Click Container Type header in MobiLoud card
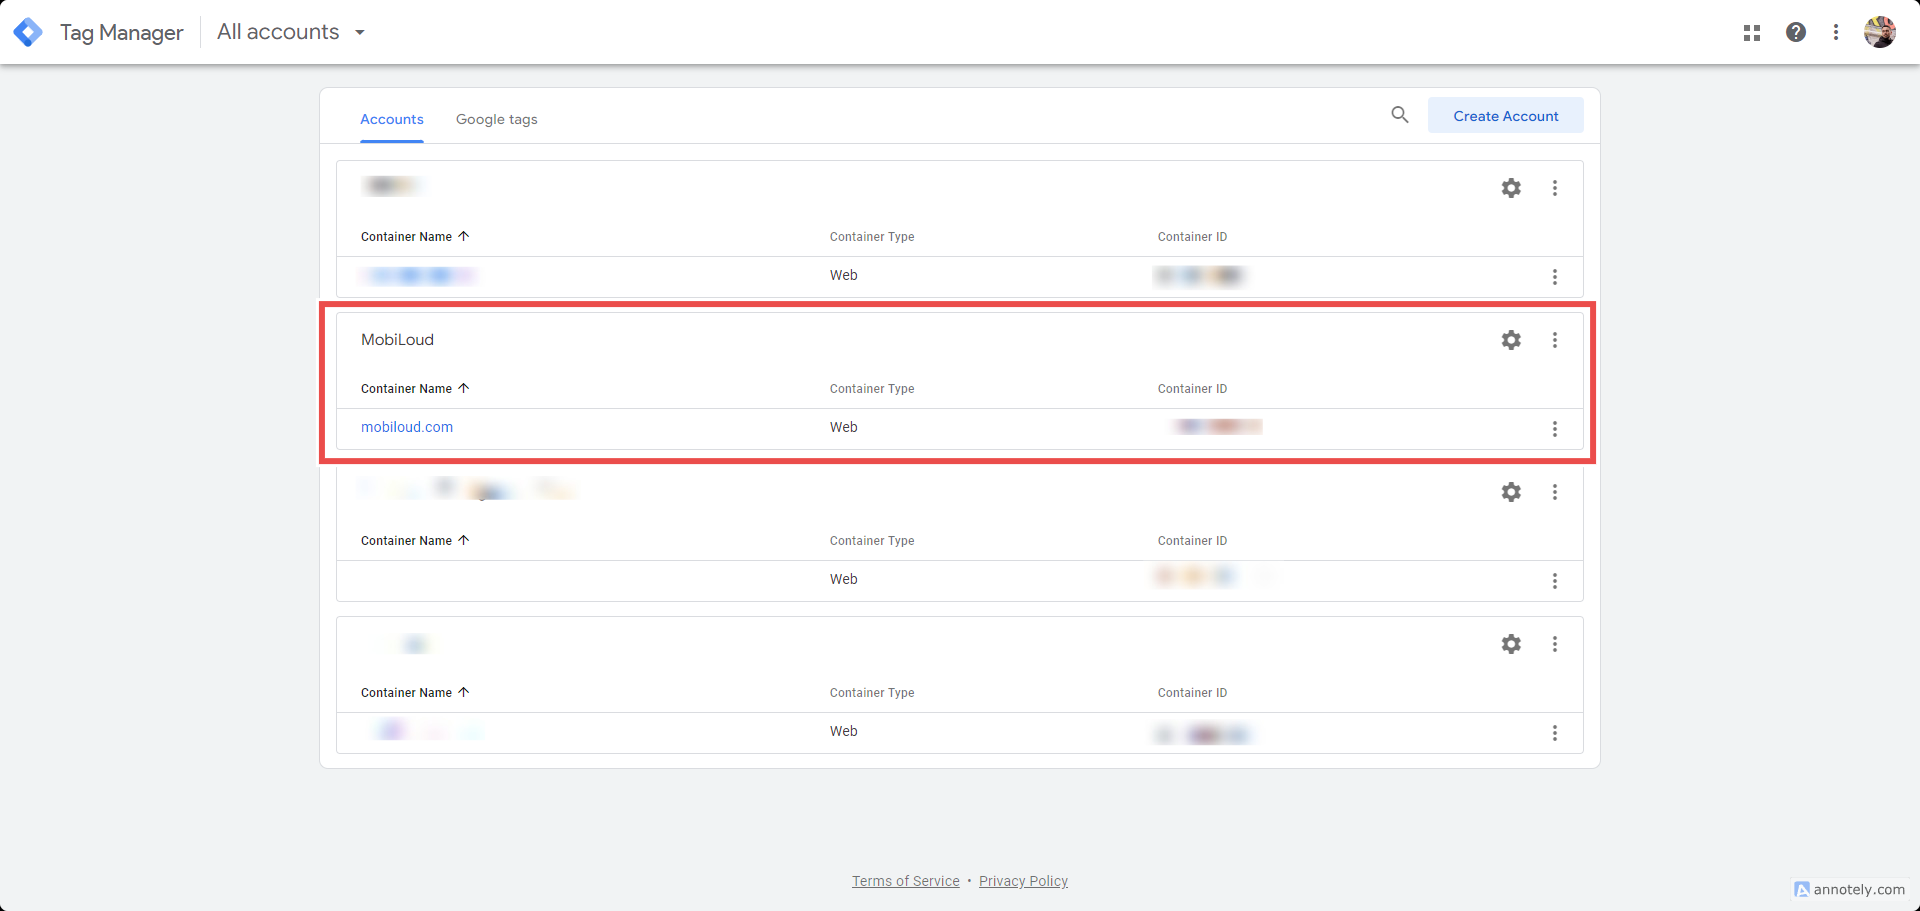This screenshot has height=911, width=1920. 872,389
